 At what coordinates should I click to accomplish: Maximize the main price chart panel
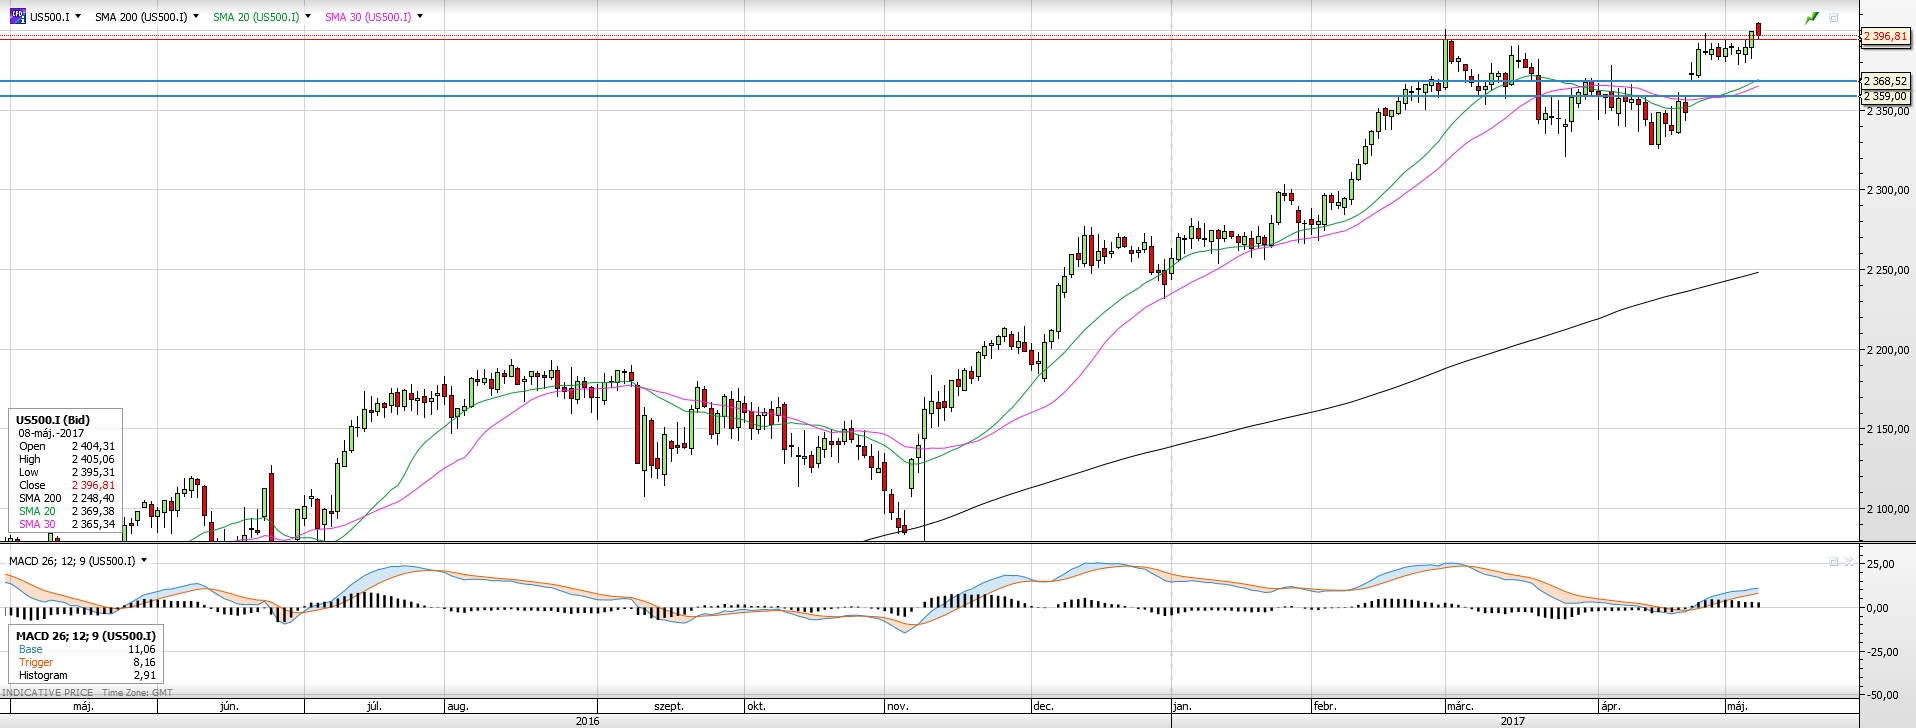pyautogui.click(x=1834, y=17)
